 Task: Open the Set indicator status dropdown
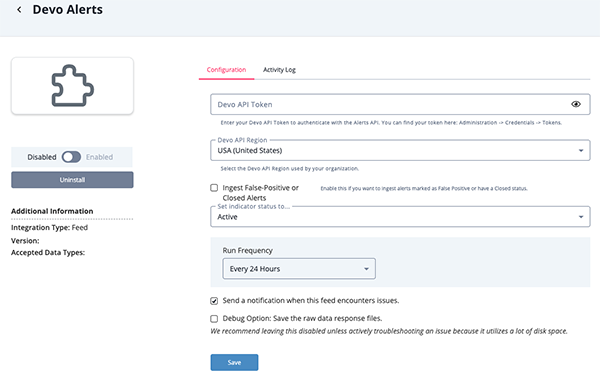[x=400, y=217]
